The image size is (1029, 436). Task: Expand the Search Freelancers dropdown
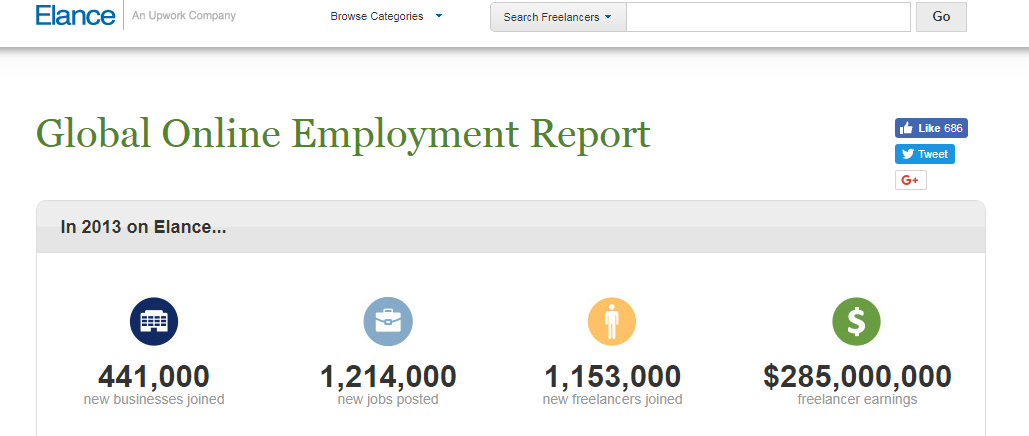[558, 17]
